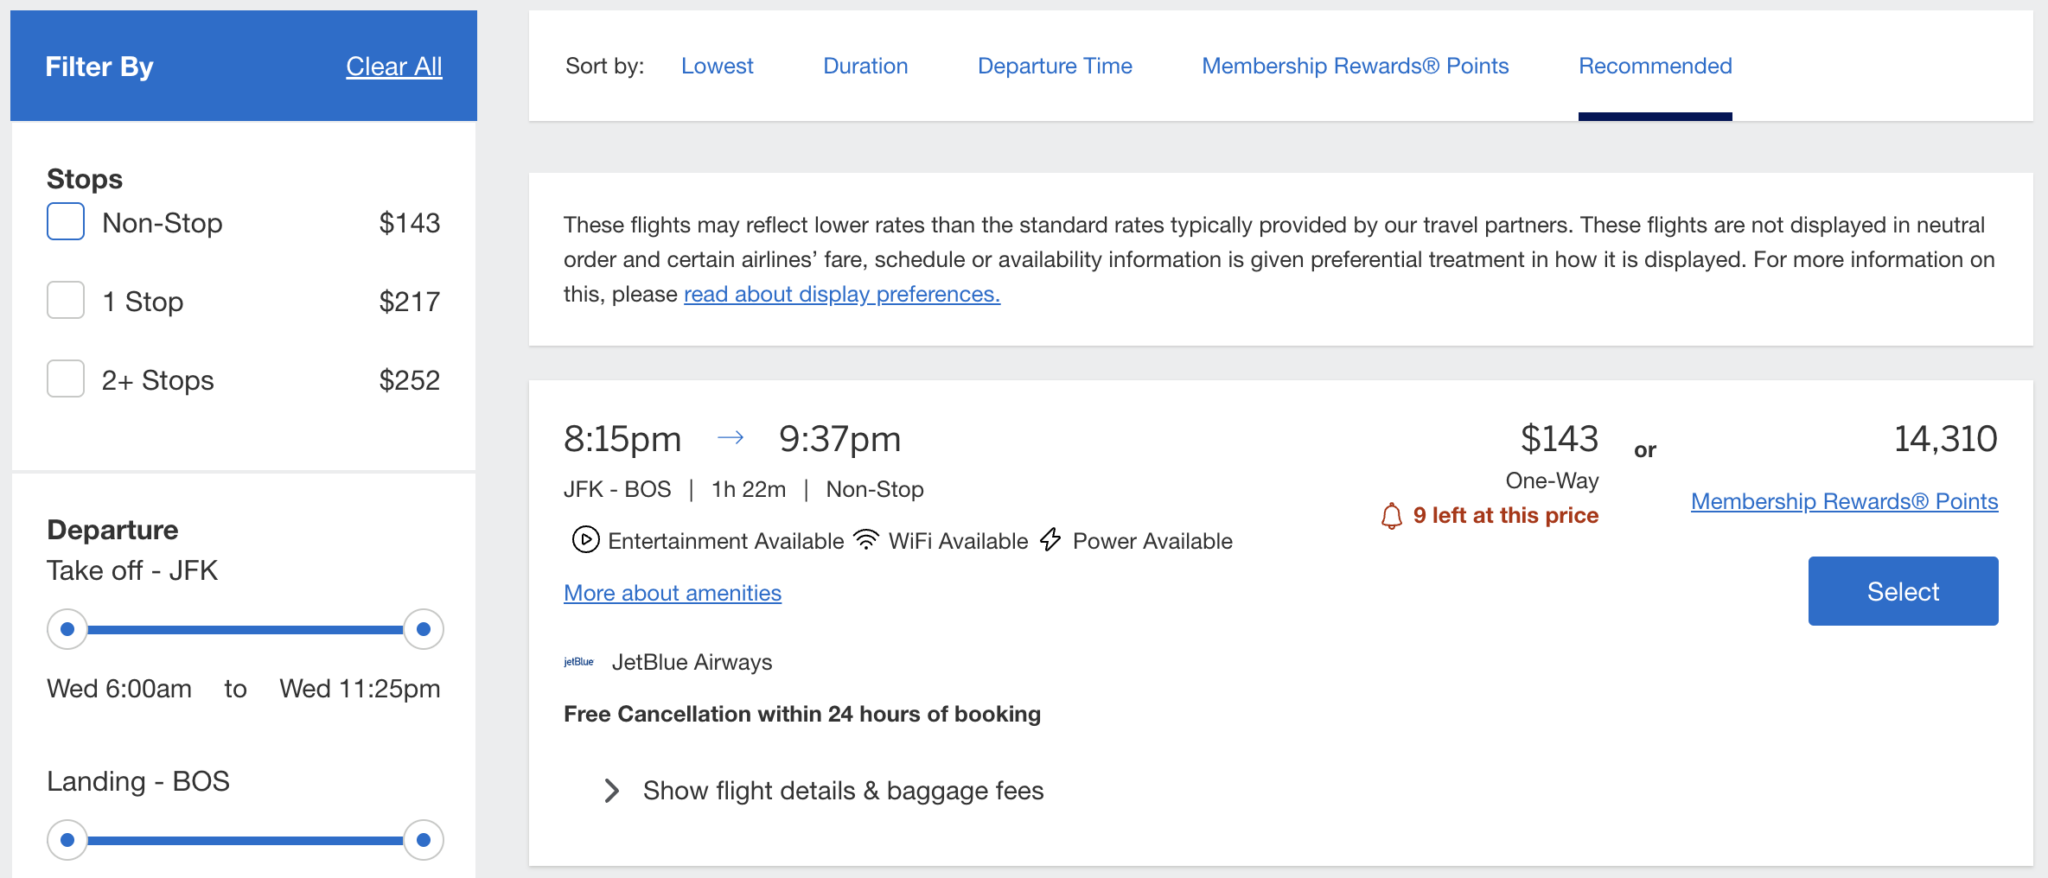Click the WiFi available icon
2048x878 pixels.
point(866,538)
